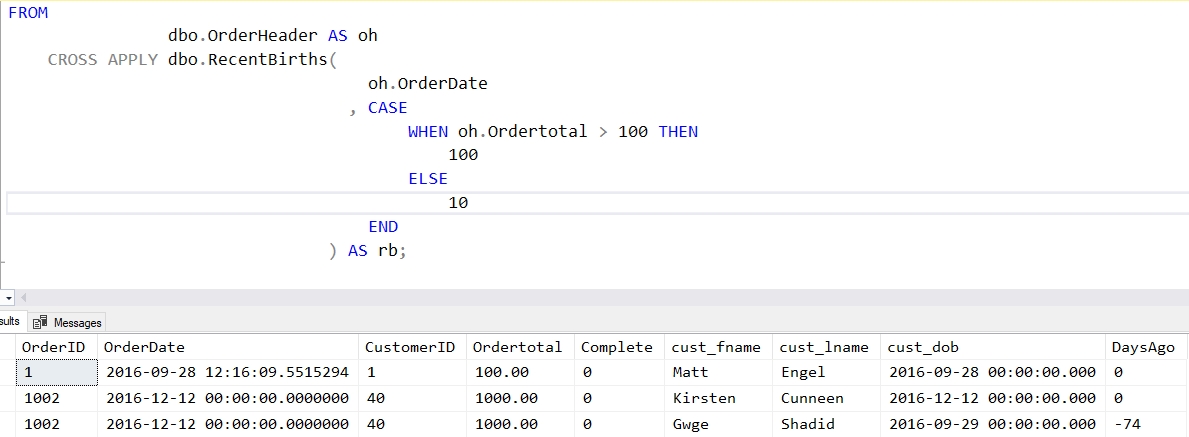Select the Complete column header
Screen dimensions: 1189x437
click(x=619, y=347)
